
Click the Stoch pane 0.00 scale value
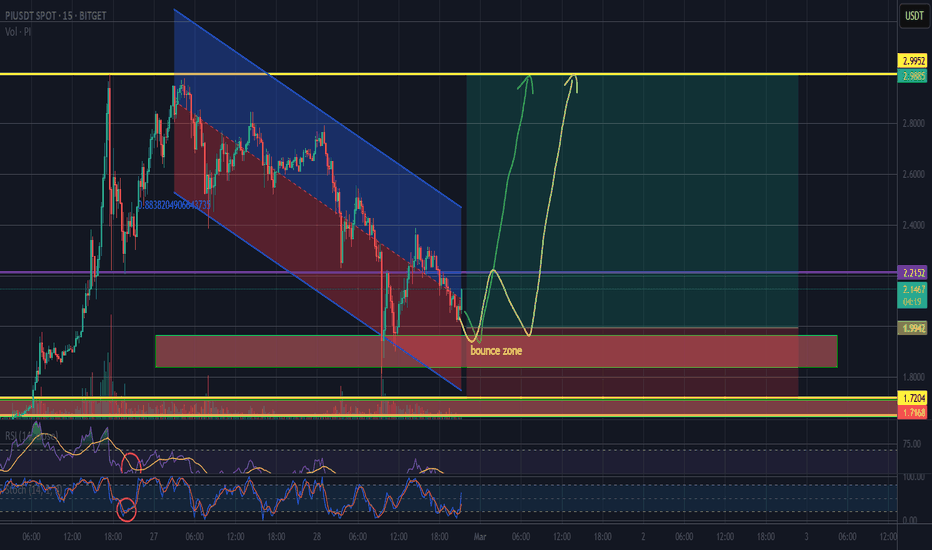pyautogui.click(x=910, y=520)
